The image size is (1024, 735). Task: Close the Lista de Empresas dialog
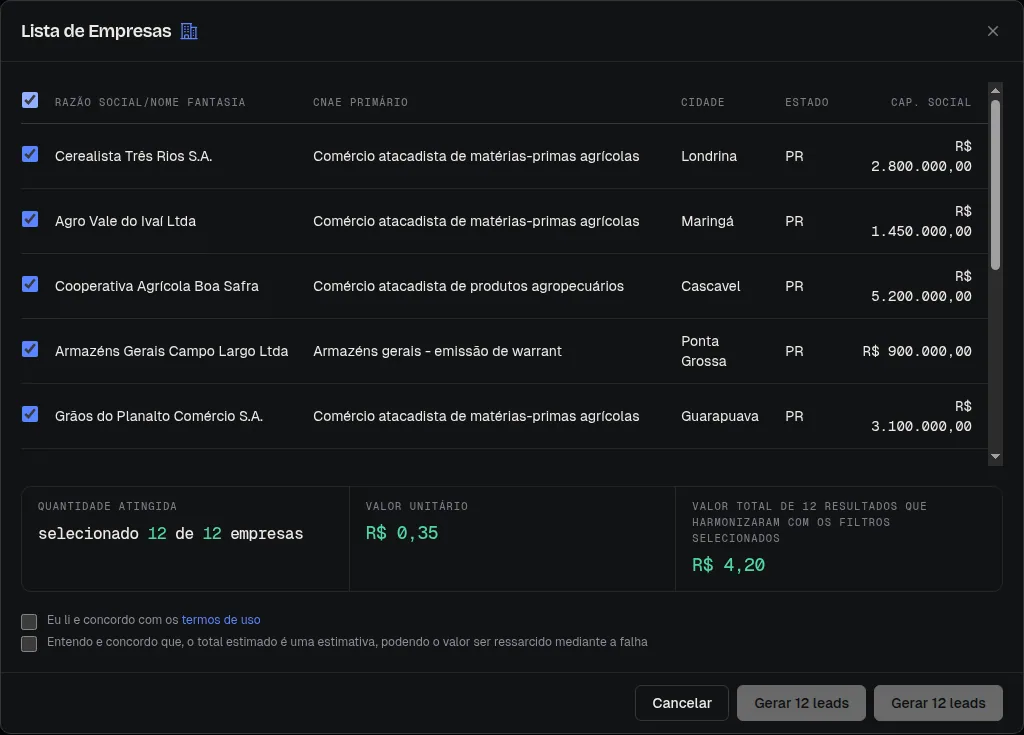point(993,31)
